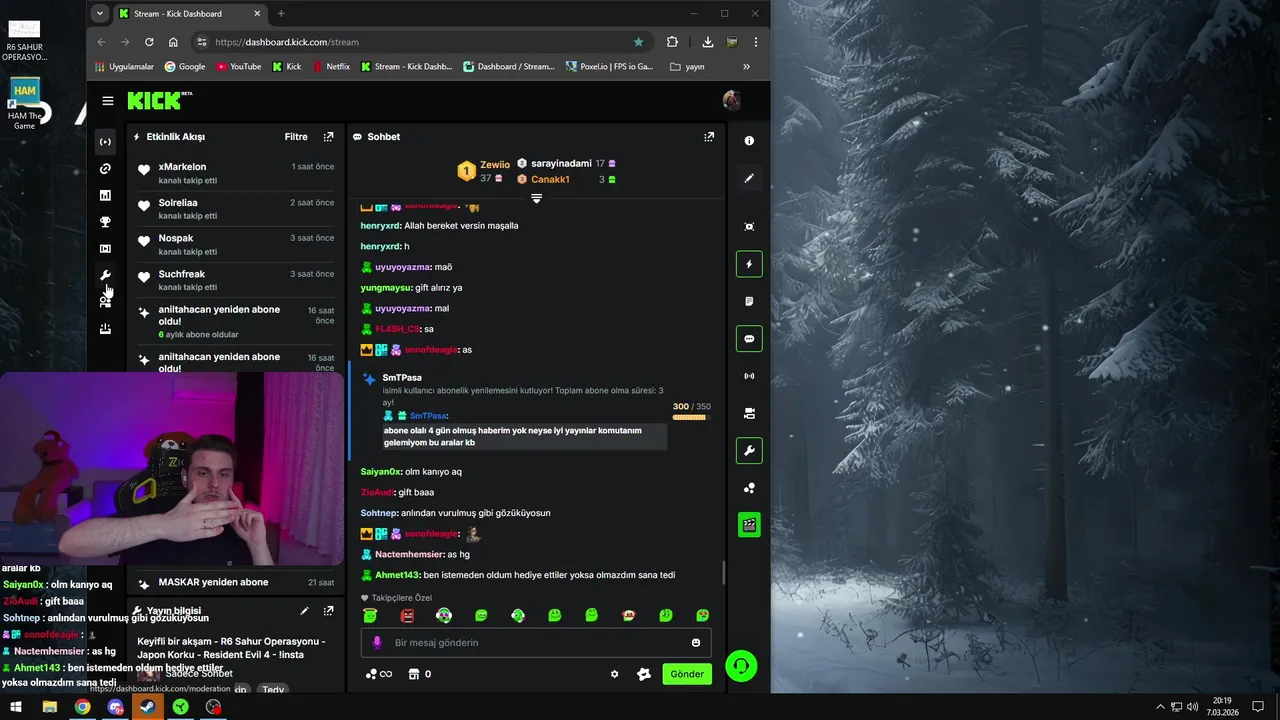Collapse the leaderboard arrow under Zewiio
Viewport: 1280px width, 720px height.
[536, 199]
